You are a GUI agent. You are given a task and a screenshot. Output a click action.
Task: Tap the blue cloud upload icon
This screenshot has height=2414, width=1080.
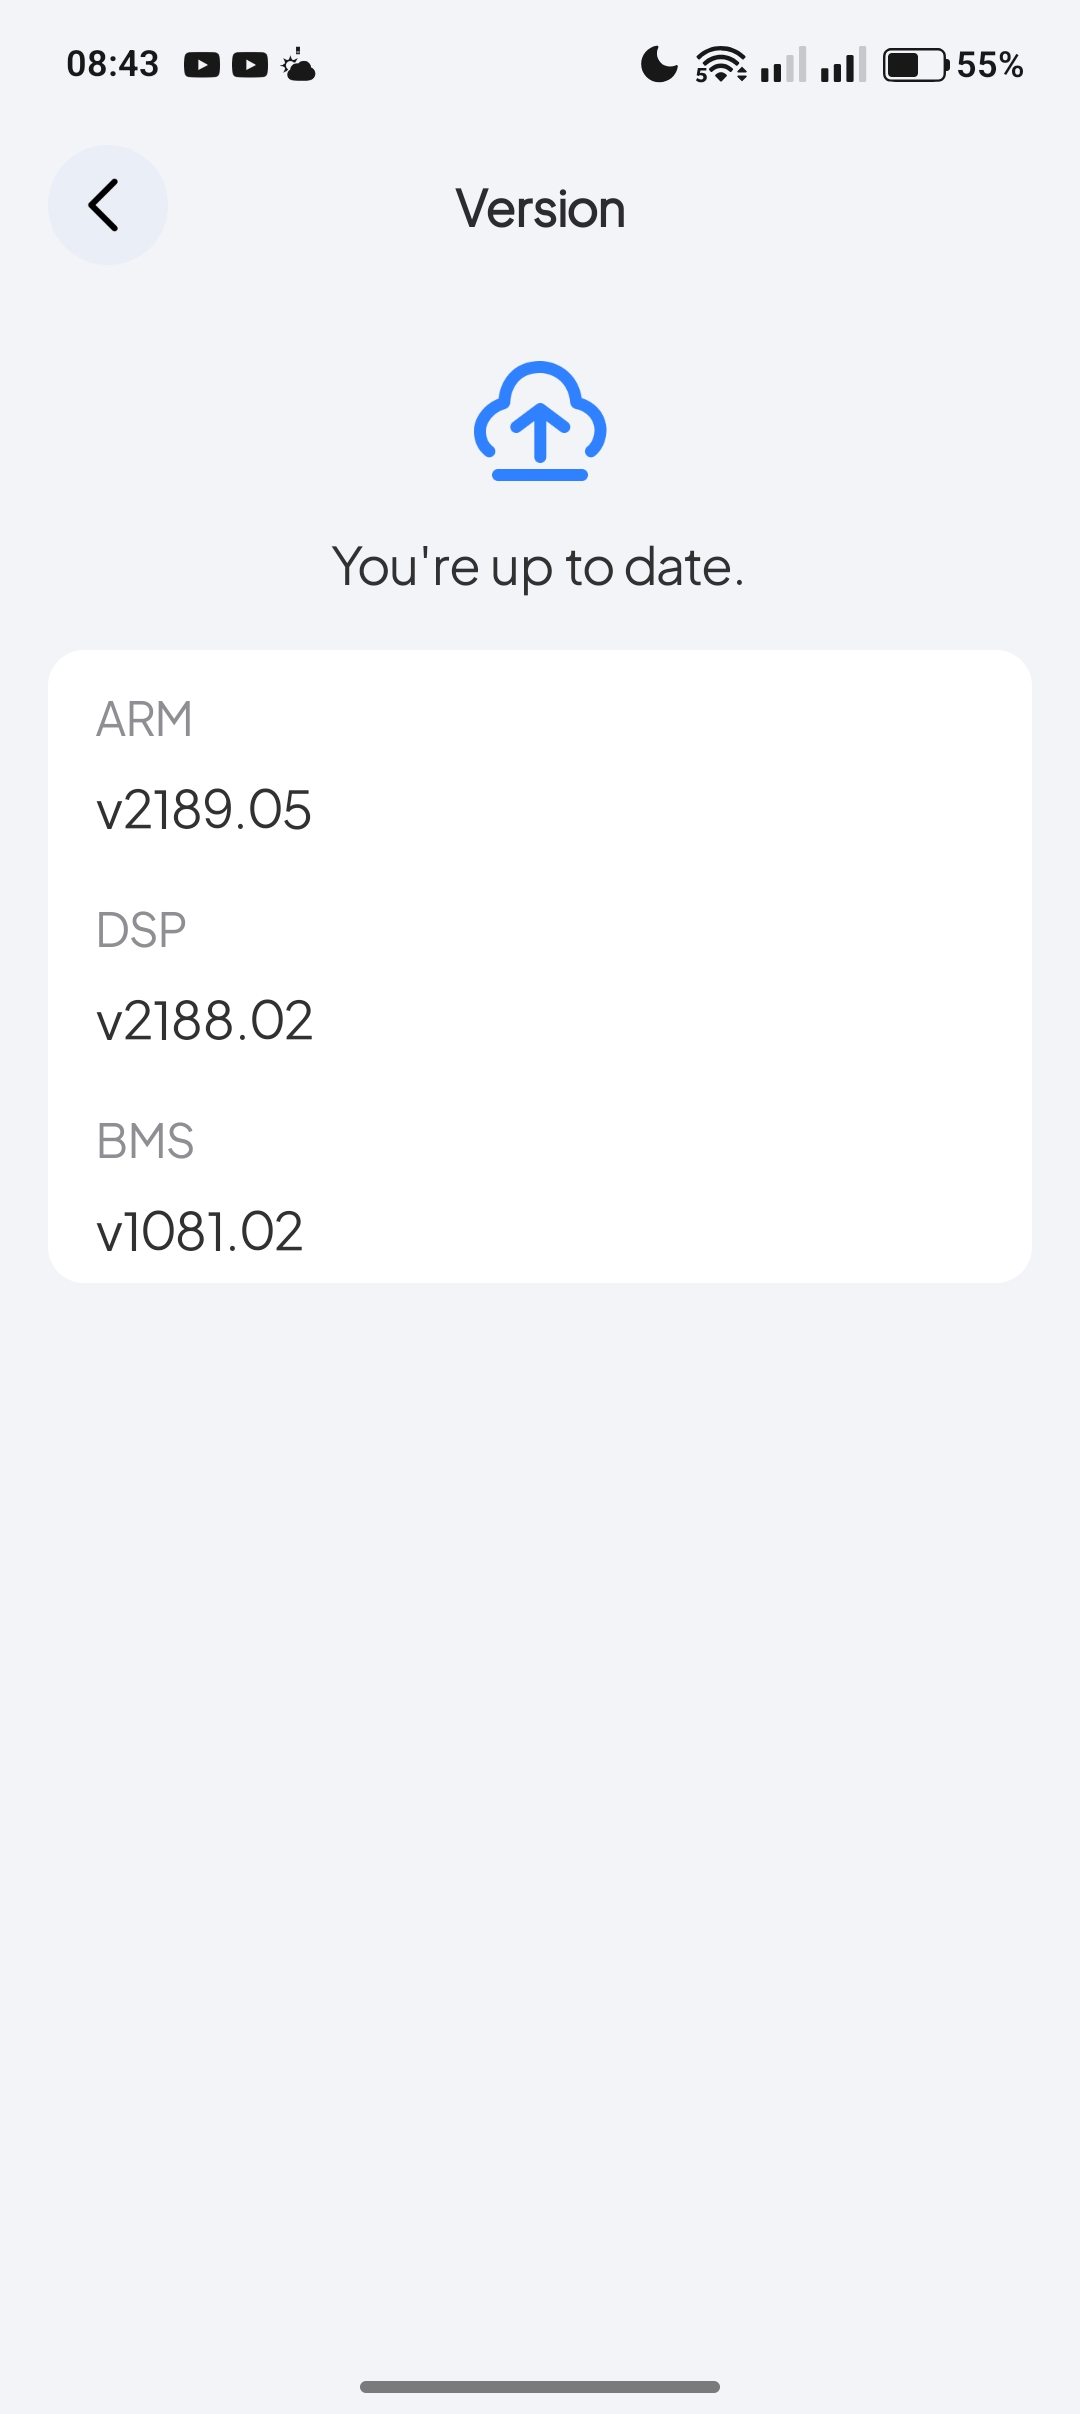click(540, 421)
